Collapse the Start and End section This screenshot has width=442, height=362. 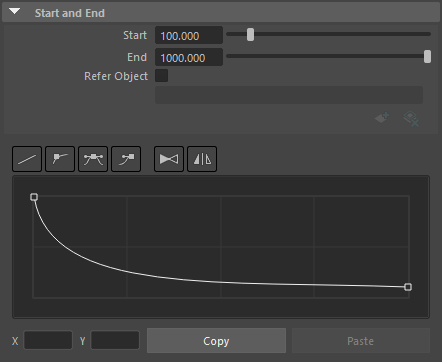click(15, 12)
